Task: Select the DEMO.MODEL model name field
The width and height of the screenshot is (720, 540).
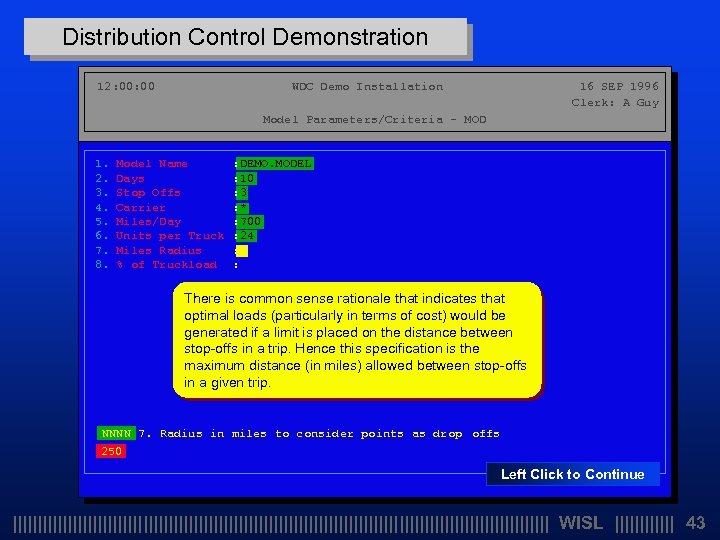Action: pyautogui.click(x=275, y=163)
